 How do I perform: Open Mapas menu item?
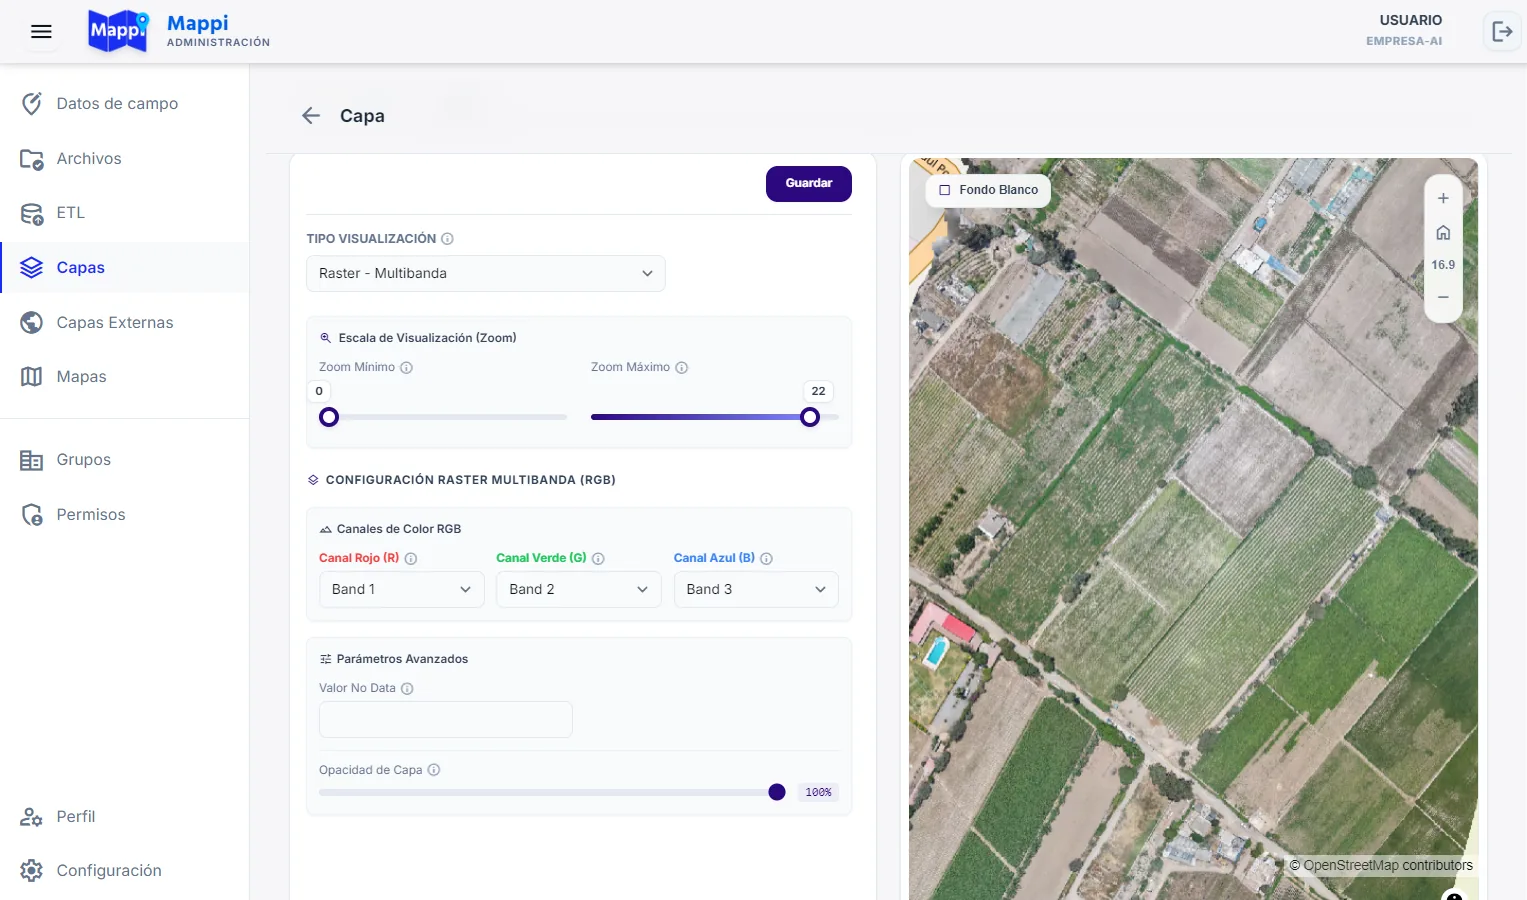tap(124, 377)
